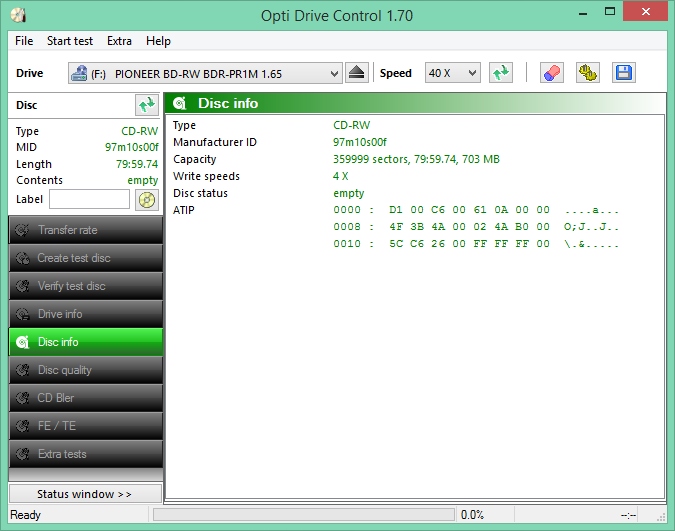675x531 pixels.
Task: Click the Length value 79:59.74 in Disc panel
Action: pos(137,164)
